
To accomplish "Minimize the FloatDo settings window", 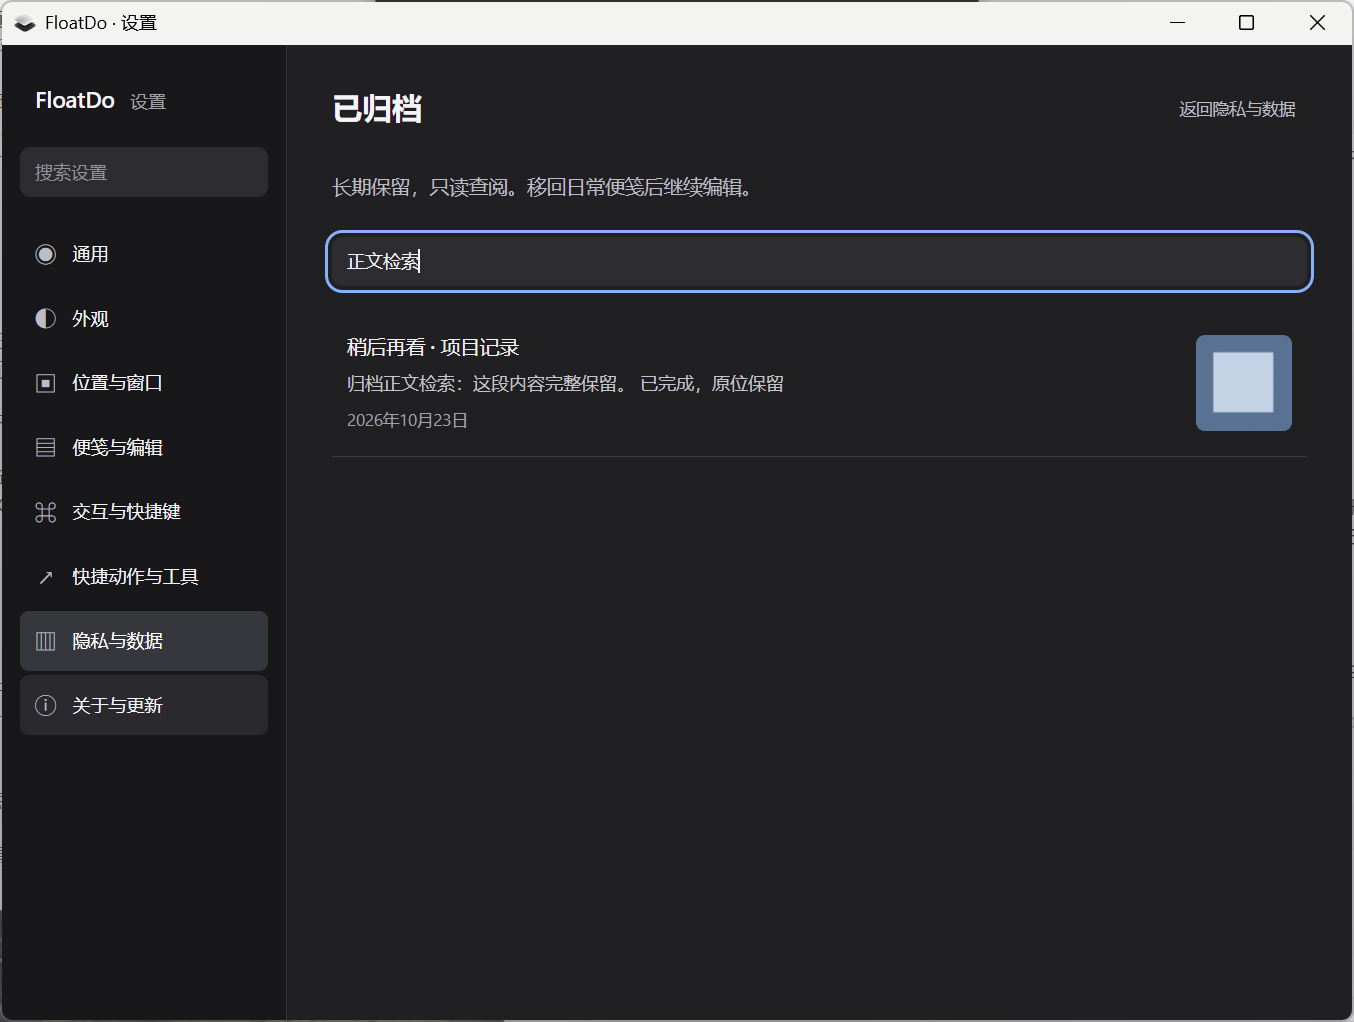I will 1177,22.
